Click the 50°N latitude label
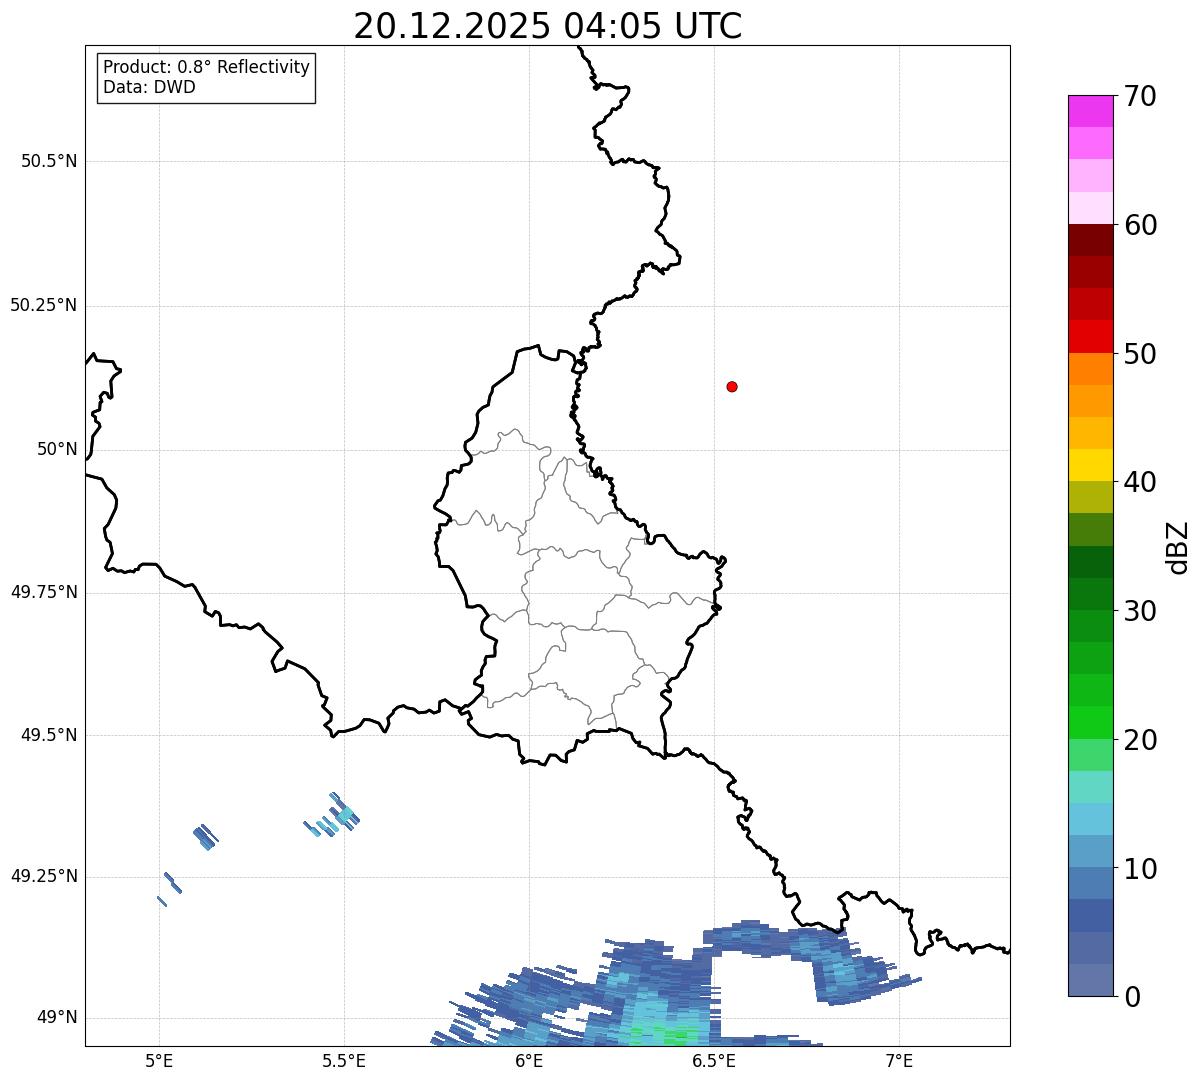1202x1081 pixels. click(57, 449)
